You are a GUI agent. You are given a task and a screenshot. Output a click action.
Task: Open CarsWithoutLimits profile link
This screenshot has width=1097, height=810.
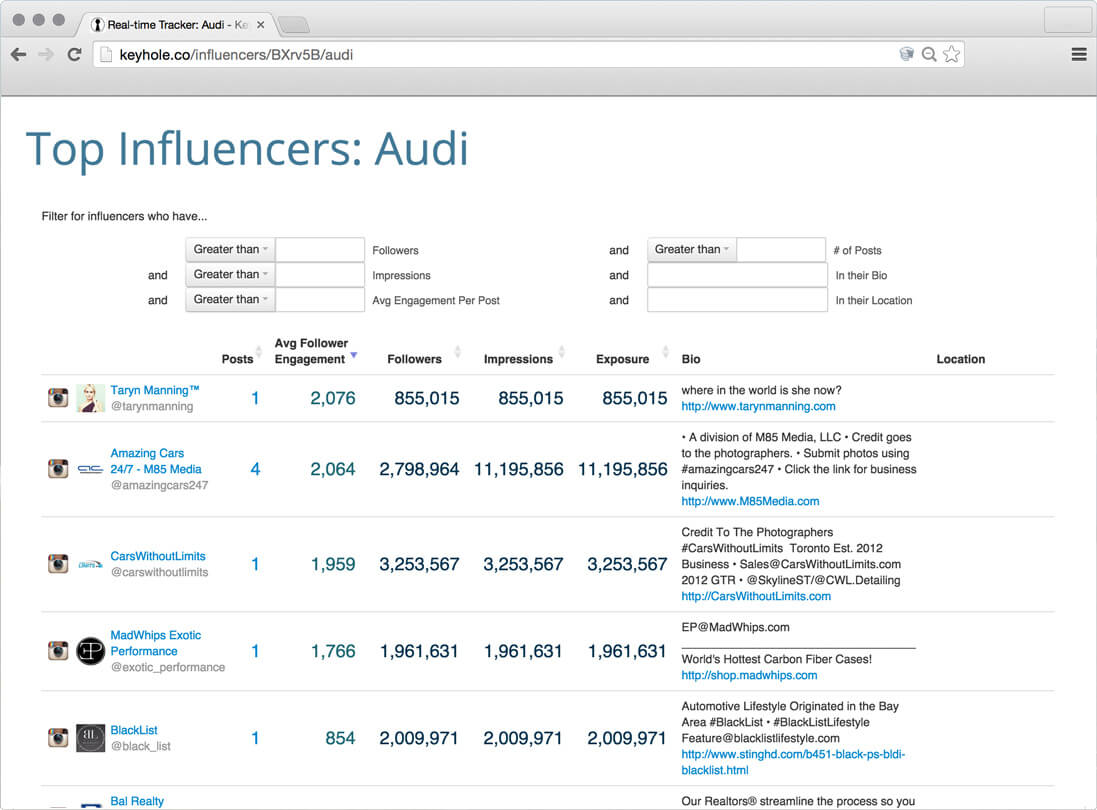click(158, 556)
